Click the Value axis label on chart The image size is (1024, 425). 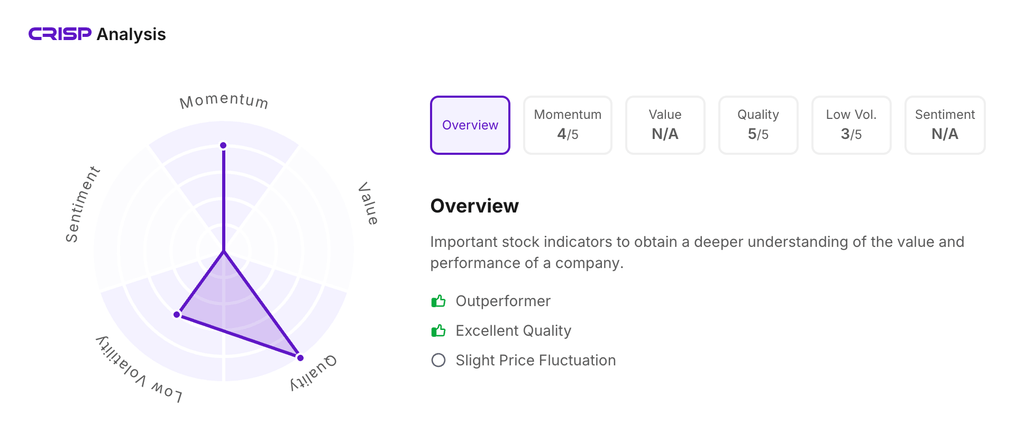click(369, 204)
